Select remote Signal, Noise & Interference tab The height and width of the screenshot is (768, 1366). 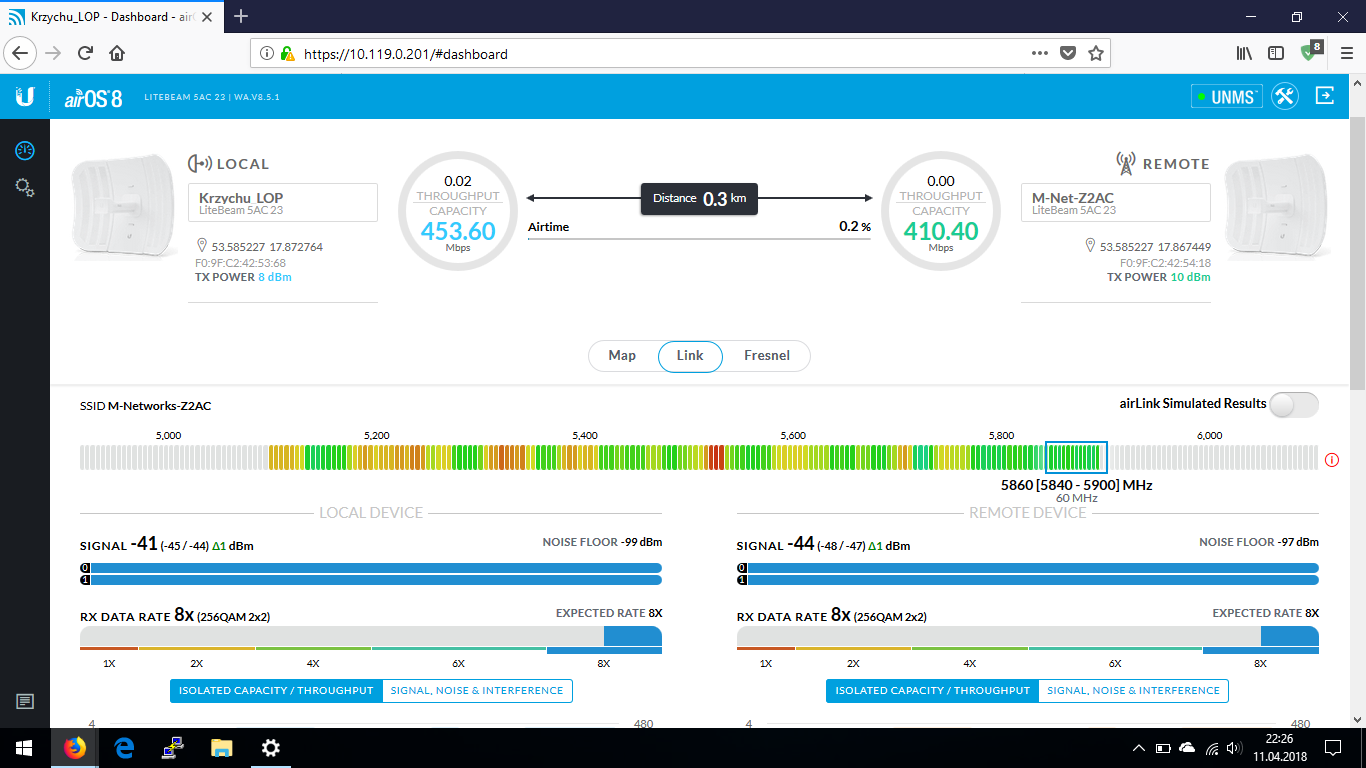[1133, 691]
